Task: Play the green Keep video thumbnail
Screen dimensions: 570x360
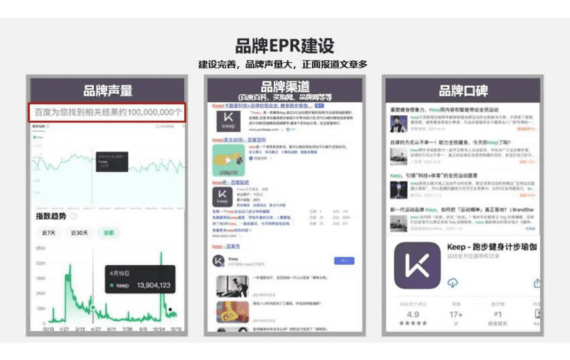Action: tap(228, 160)
